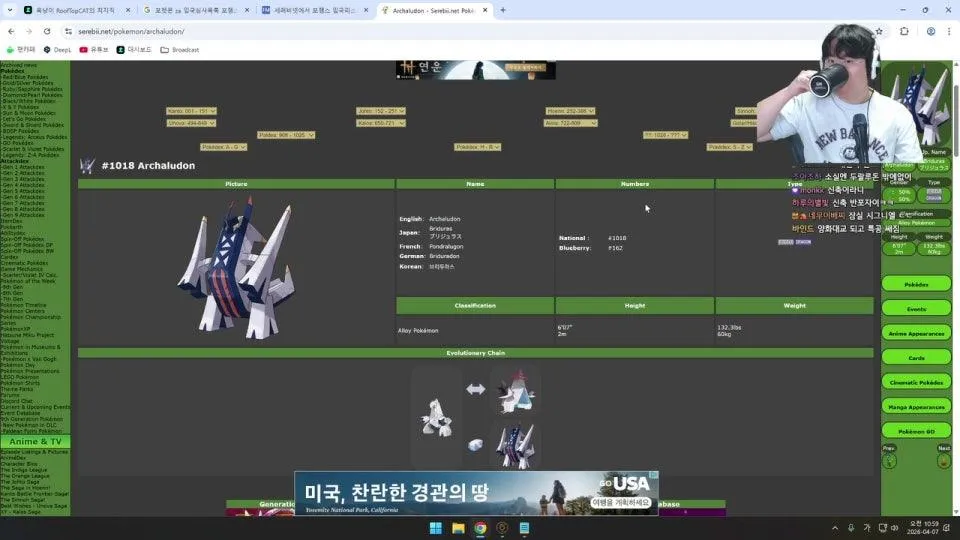Open a new browser tab with plus button
This screenshot has width=960, height=540.
tap(503, 10)
